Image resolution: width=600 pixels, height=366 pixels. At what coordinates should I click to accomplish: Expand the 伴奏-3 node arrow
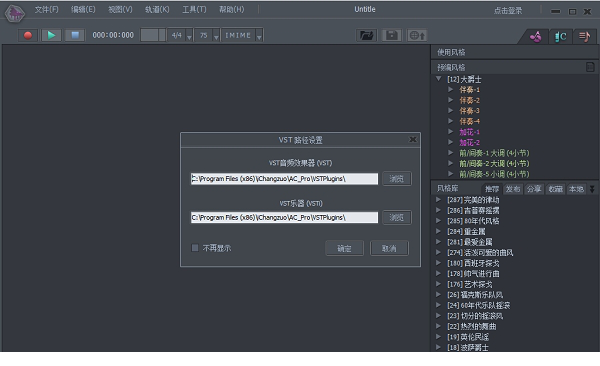pos(450,110)
